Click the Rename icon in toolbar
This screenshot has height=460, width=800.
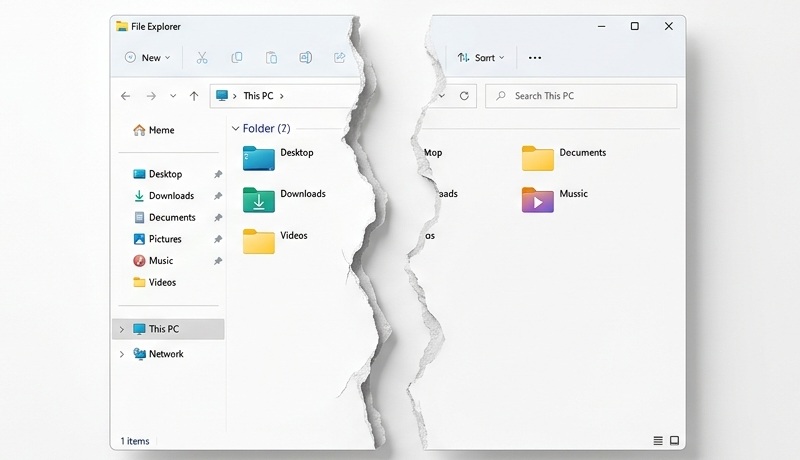[x=305, y=58]
